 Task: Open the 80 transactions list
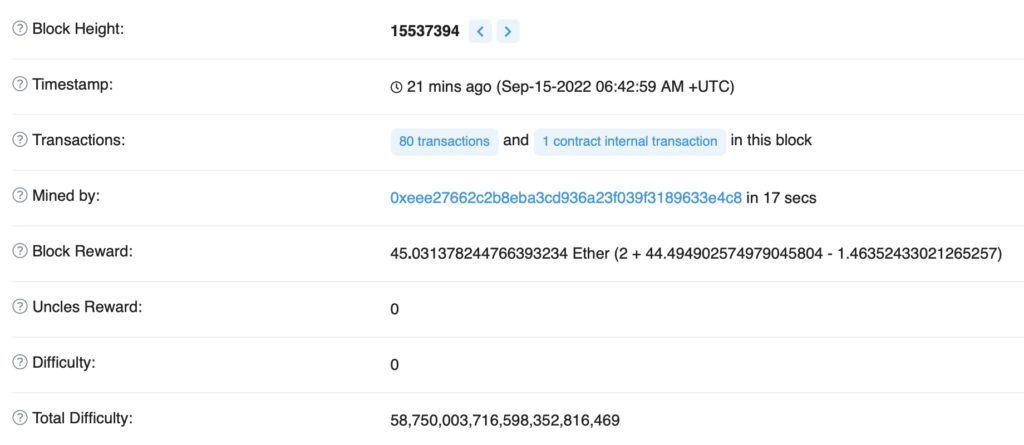coord(444,142)
